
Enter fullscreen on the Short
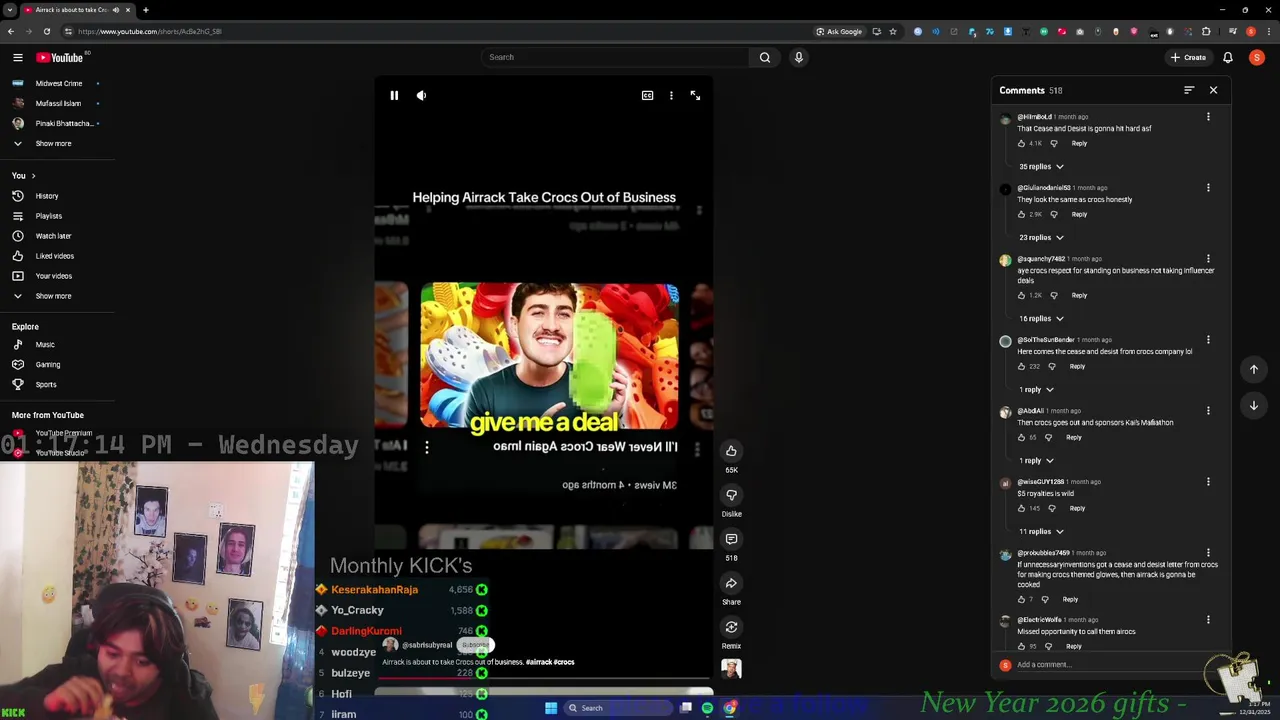click(695, 95)
